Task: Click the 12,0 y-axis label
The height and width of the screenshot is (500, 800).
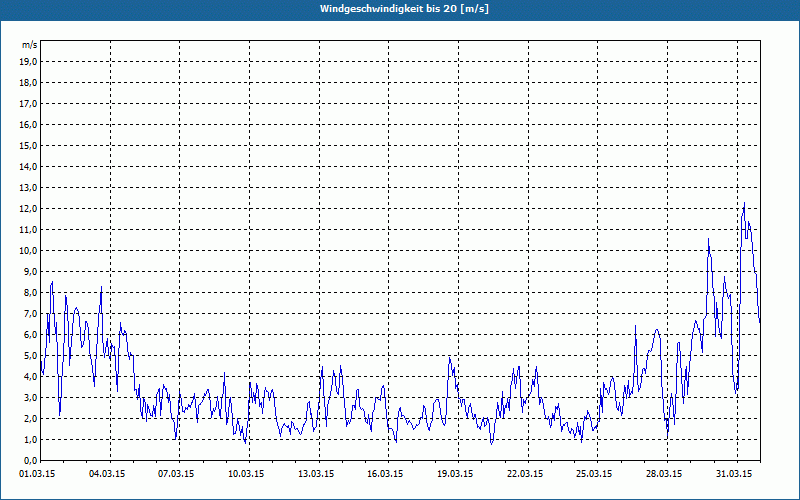Action: tap(28, 209)
